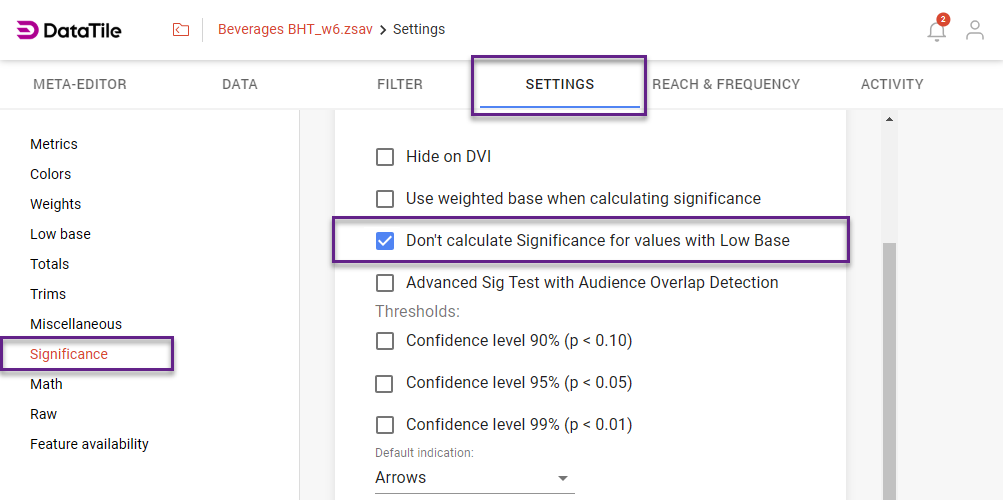This screenshot has height=500, width=1003.
Task: Check Confidence level 99% threshold
Action: click(385, 425)
